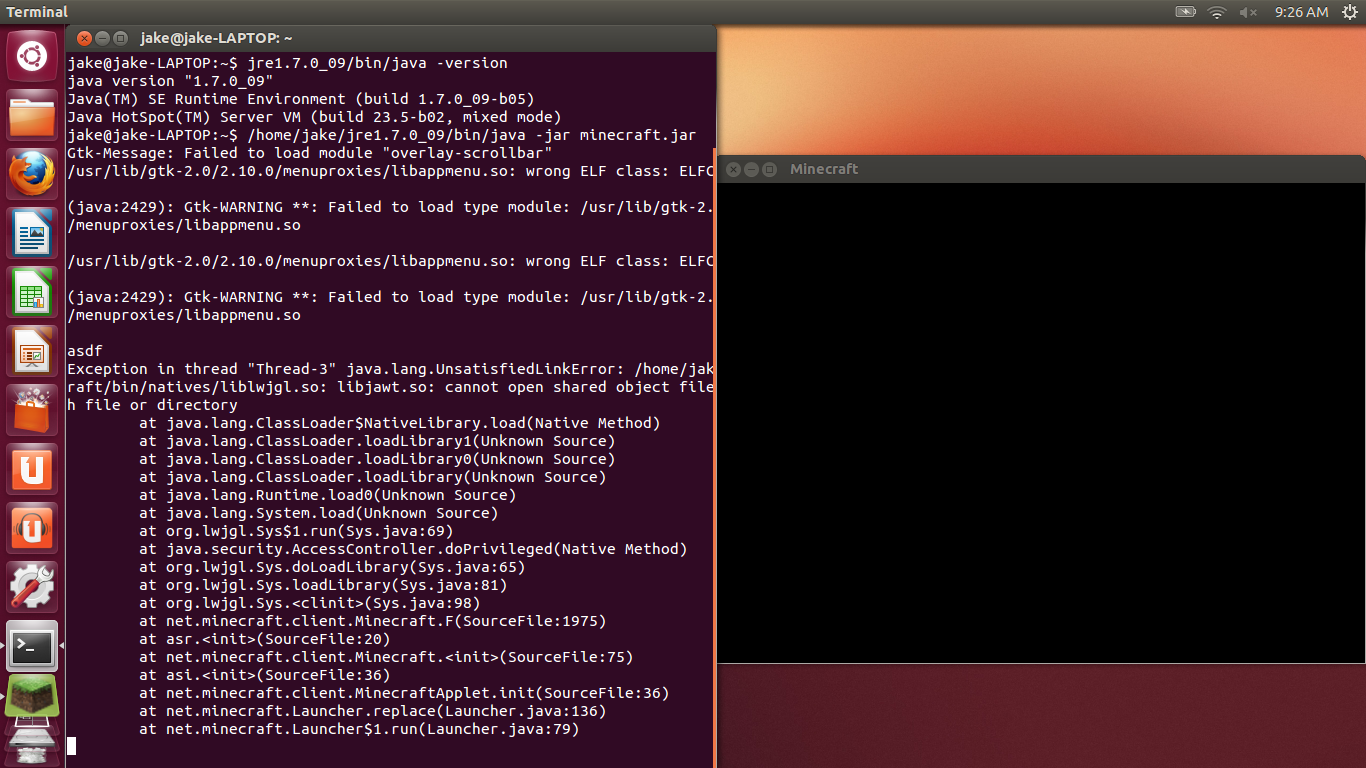Click the 'java.lang.System.load(Unknown Source)' line
The image size is (1366, 768).
319,513
